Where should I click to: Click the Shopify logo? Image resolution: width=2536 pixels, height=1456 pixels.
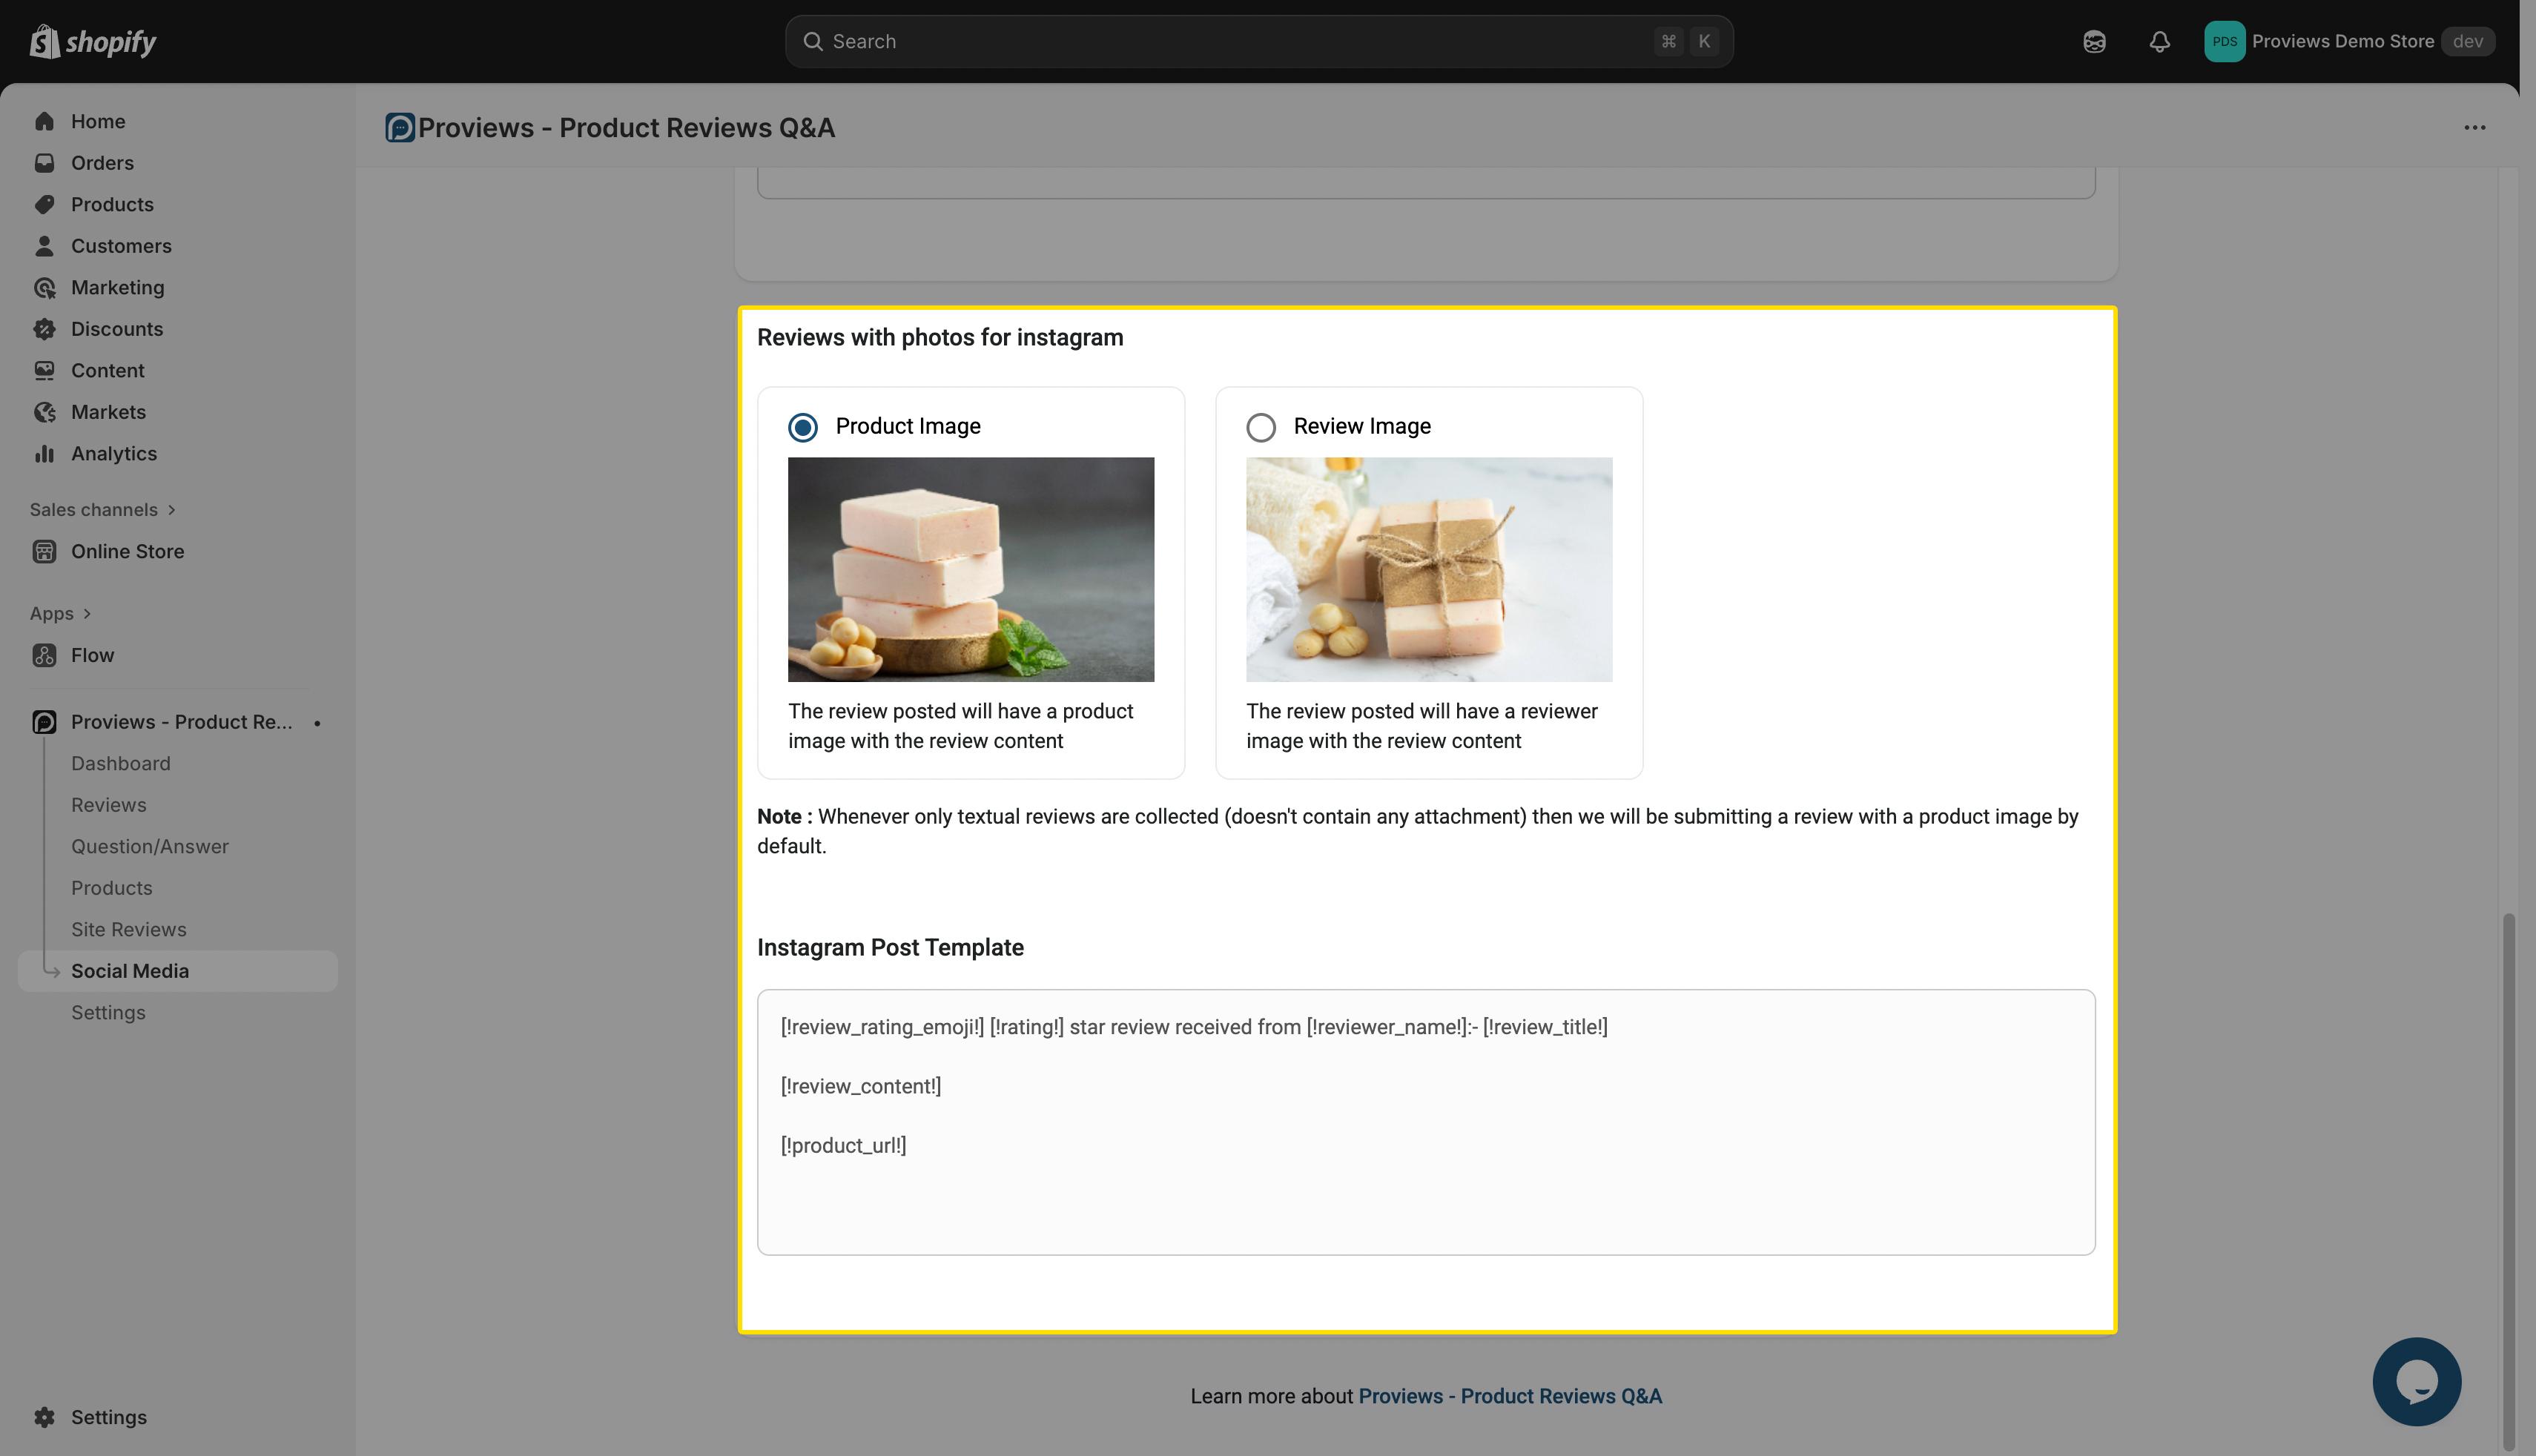pyautogui.click(x=93, y=41)
